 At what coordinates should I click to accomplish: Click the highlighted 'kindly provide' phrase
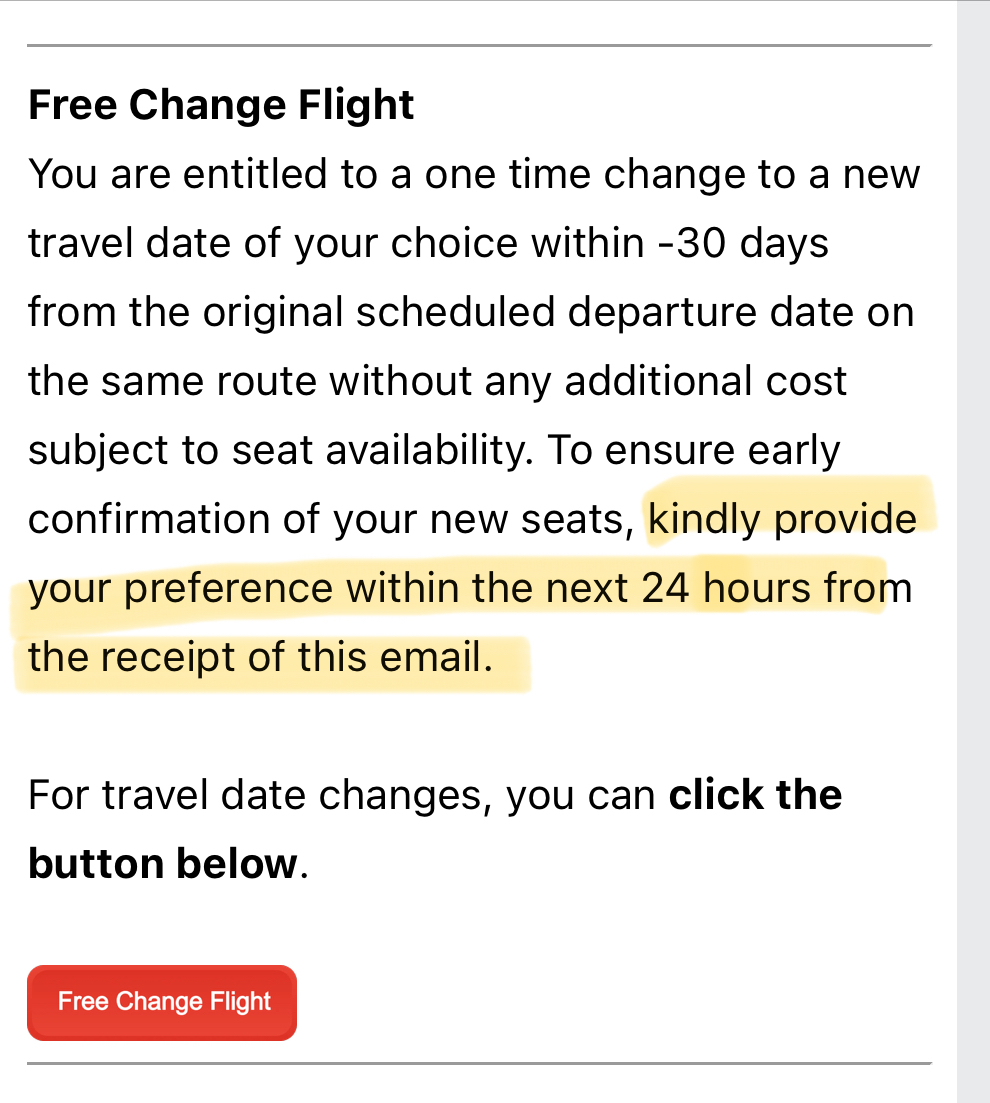tap(782, 520)
